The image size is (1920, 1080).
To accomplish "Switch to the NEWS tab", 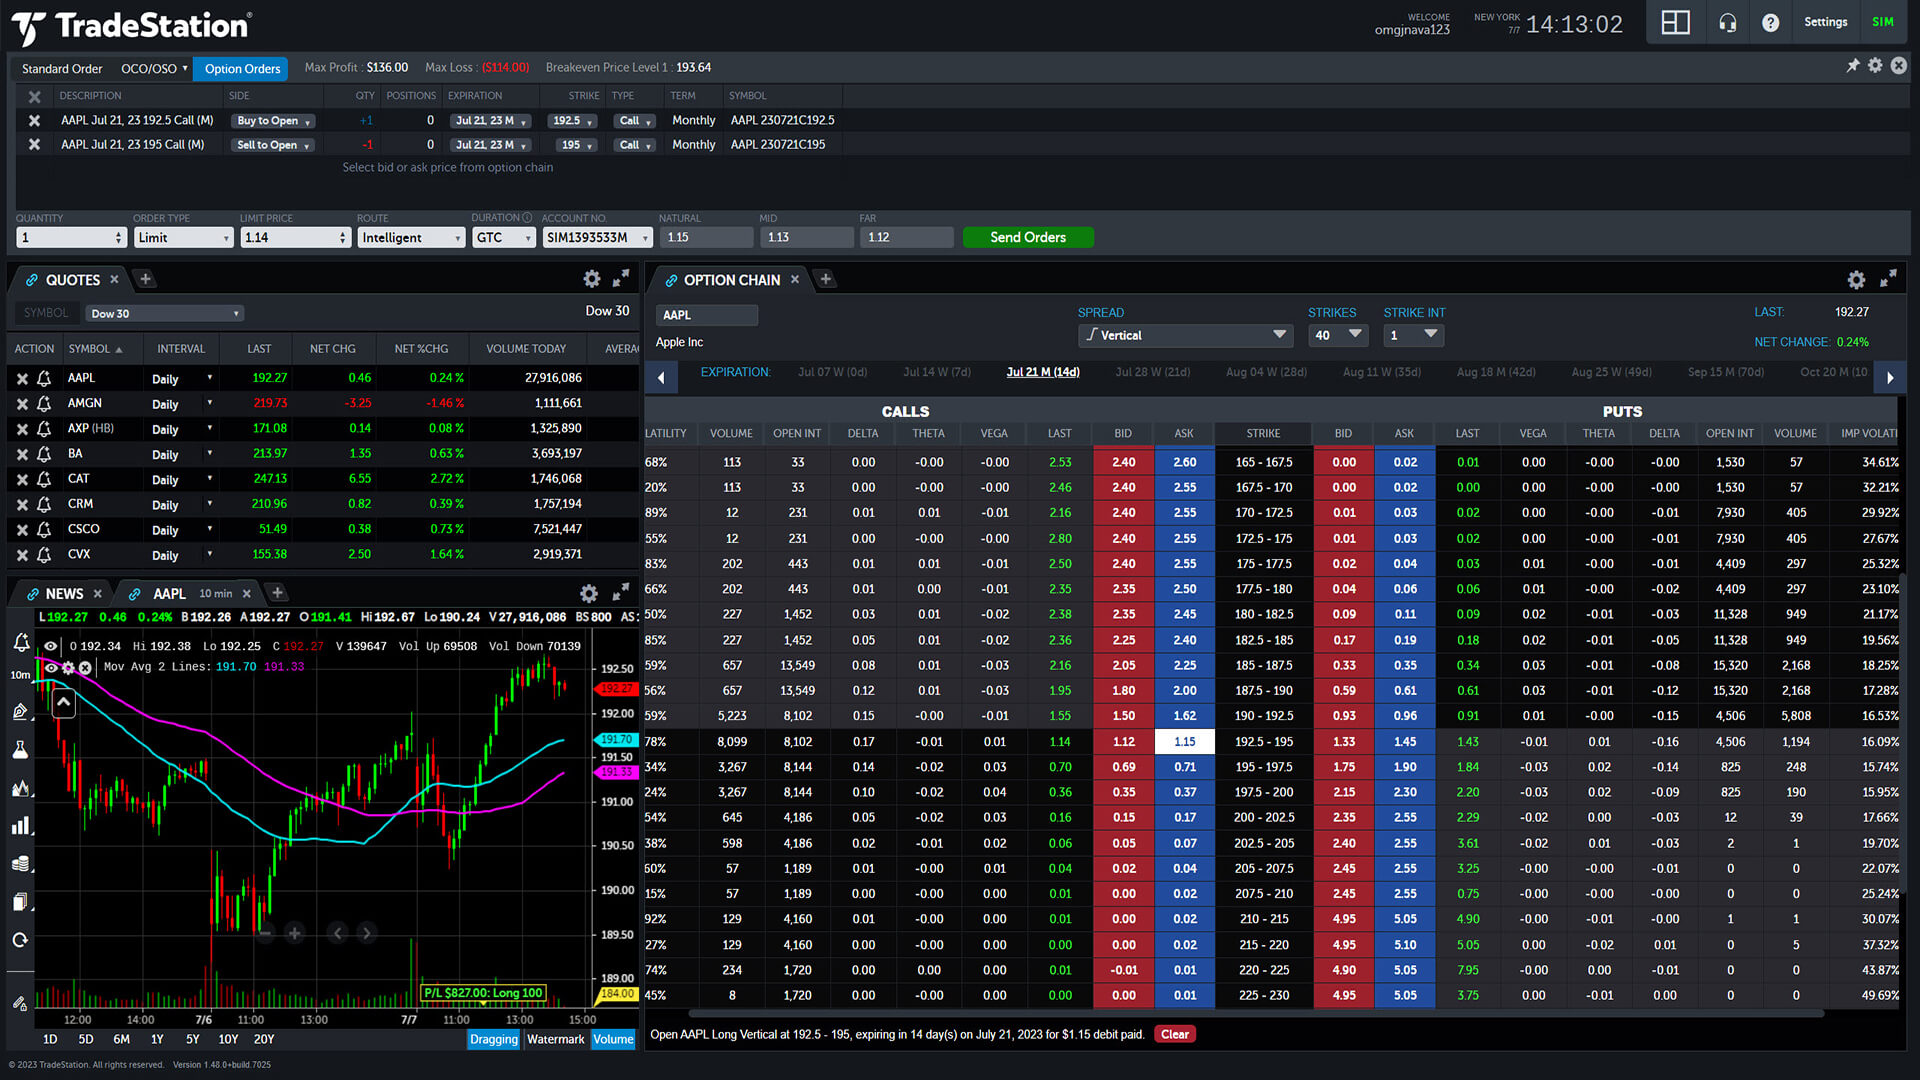I will click(x=64, y=594).
